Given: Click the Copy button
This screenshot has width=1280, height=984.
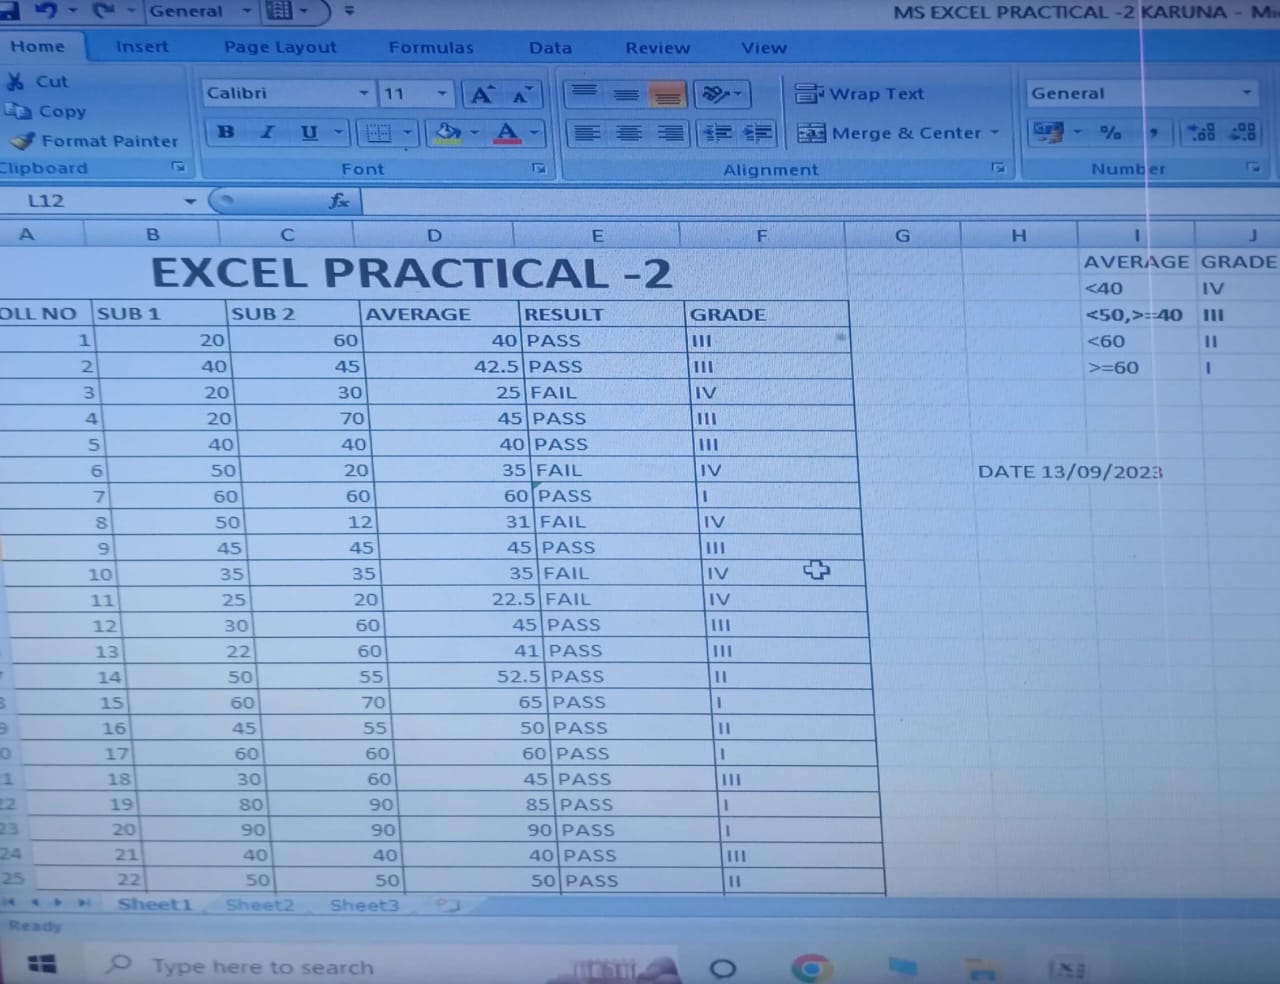Looking at the screenshot, I should (x=47, y=111).
